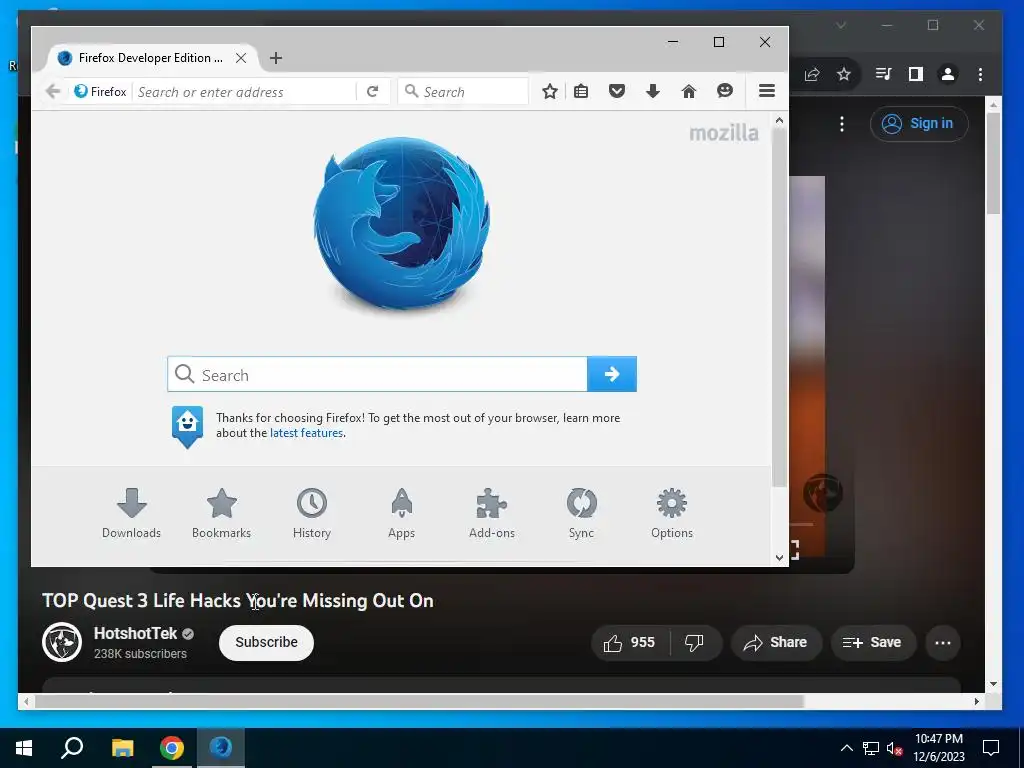Open the Firefox hamburger menu
1024x768 pixels.
[767, 91]
